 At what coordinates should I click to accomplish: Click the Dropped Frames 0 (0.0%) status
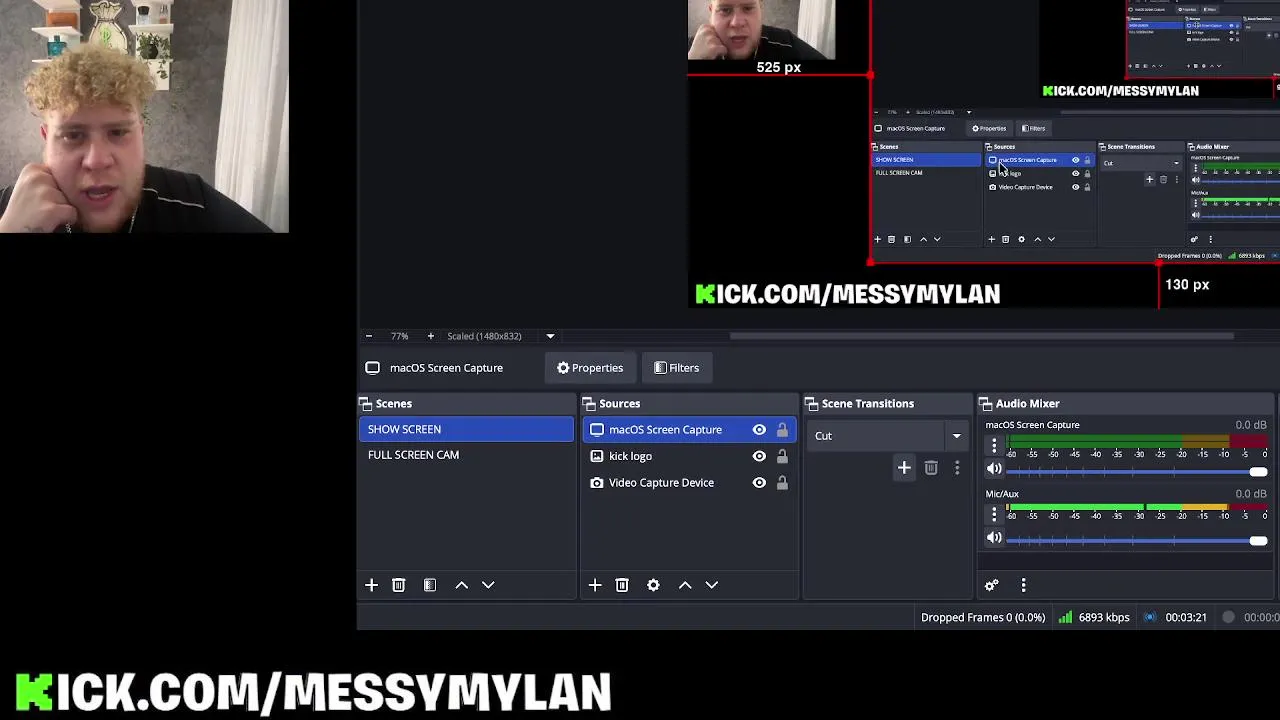click(x=983, y=618)
